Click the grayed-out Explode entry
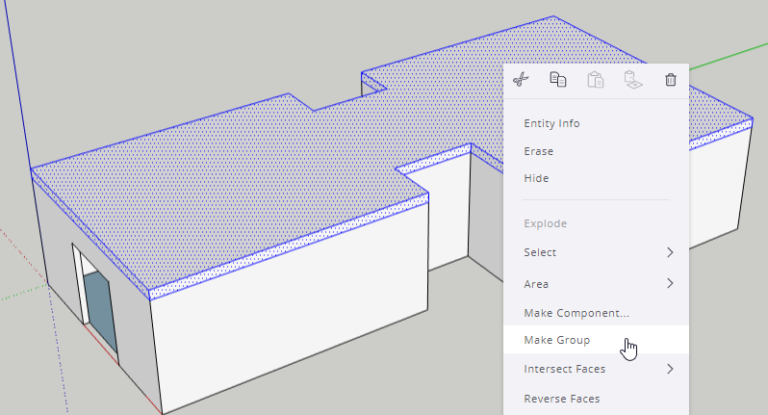The width and height of the screenshot is (768, 415). click(x=545, y=224)
